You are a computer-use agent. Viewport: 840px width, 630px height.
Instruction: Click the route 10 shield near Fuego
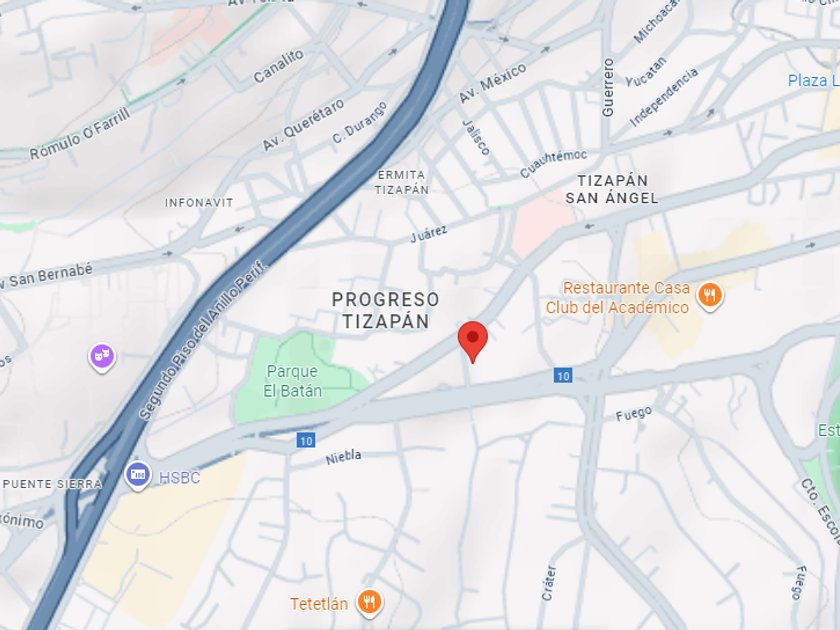[562, 376]
